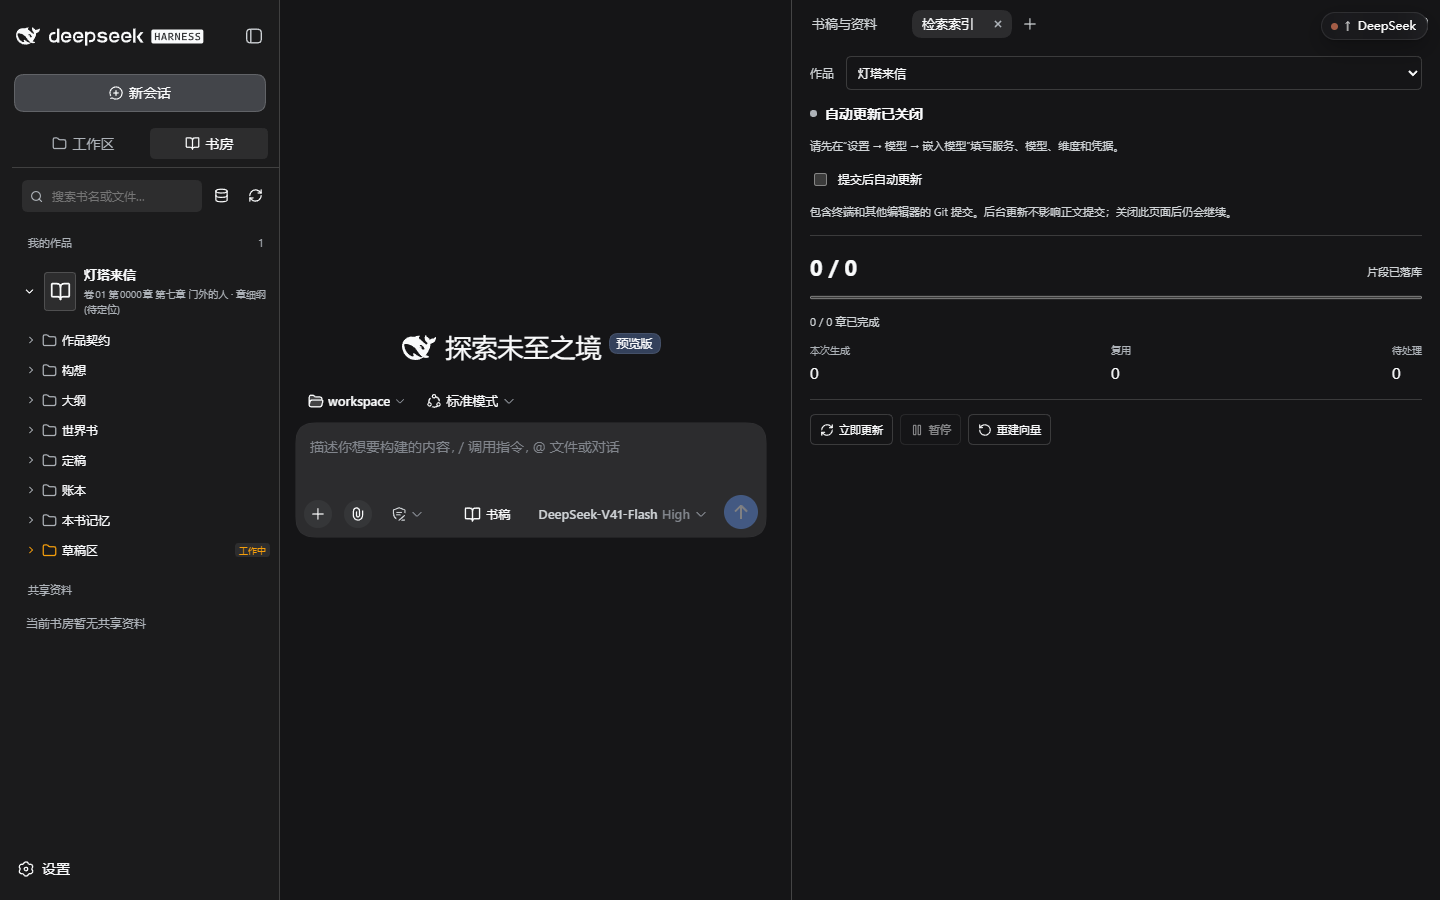Viewport: 1440px width, 900px height.
Task: Expand the 章稿区 folder
Action: 146,550
